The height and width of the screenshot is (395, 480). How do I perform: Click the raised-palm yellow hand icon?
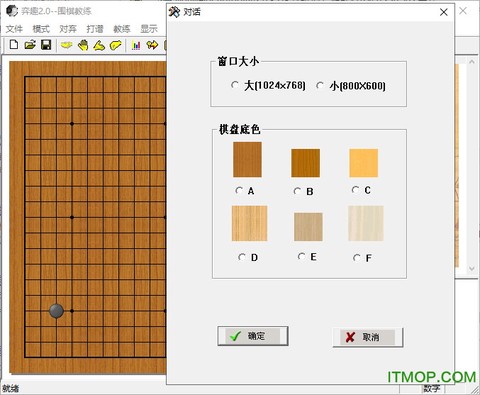click(83, 45)
